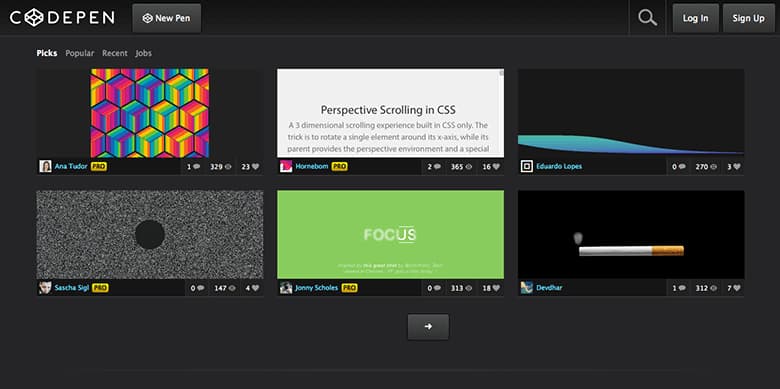Open the Perspective Scrolling in CSS pen
The height and width of the screenshot is (389, 780).
point(390,113)
